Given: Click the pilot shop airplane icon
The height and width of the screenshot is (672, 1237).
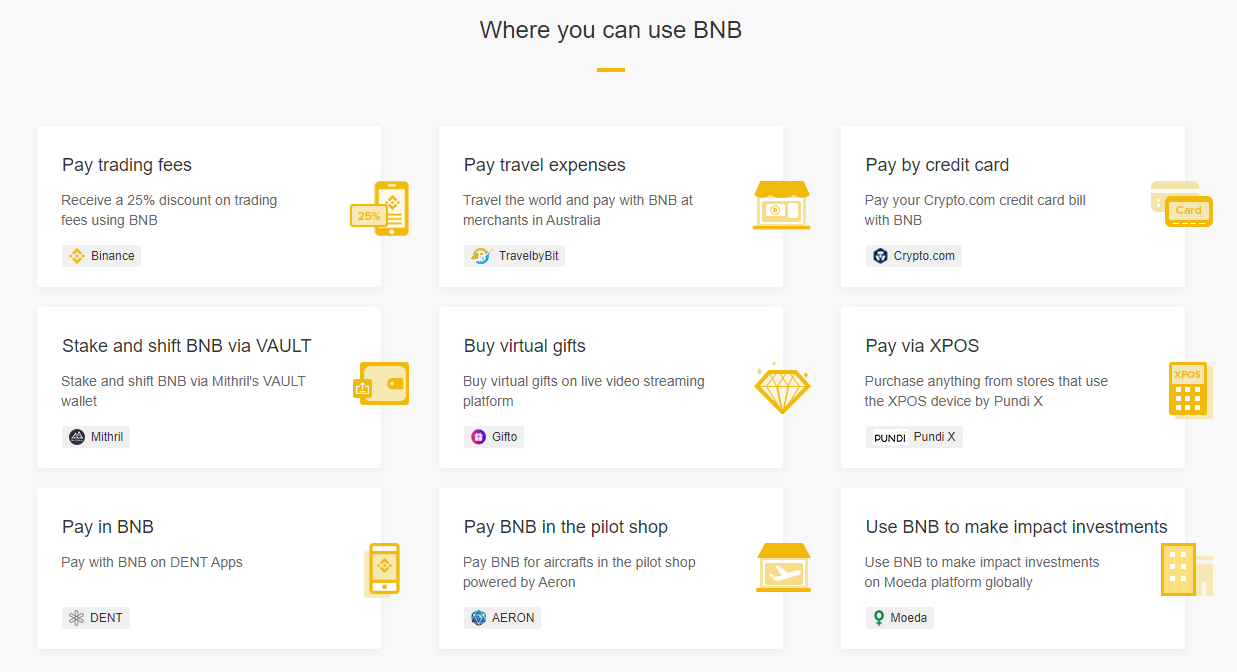Looking at the screenshot, I should pos(783,567).
